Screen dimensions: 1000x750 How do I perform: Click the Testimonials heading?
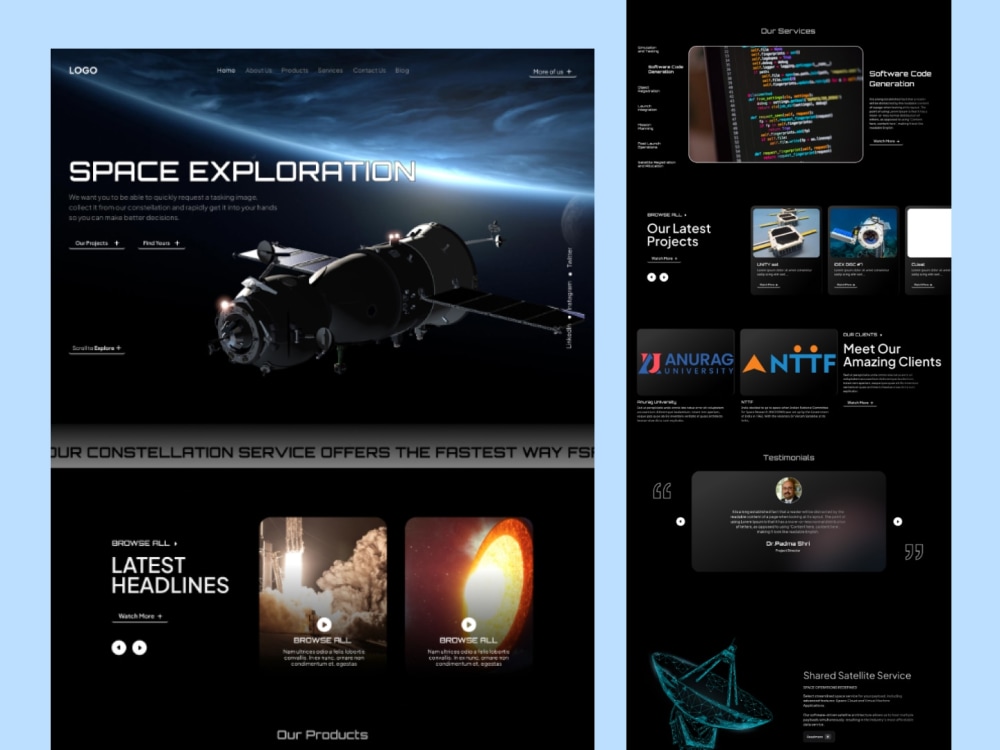[788, 457]
